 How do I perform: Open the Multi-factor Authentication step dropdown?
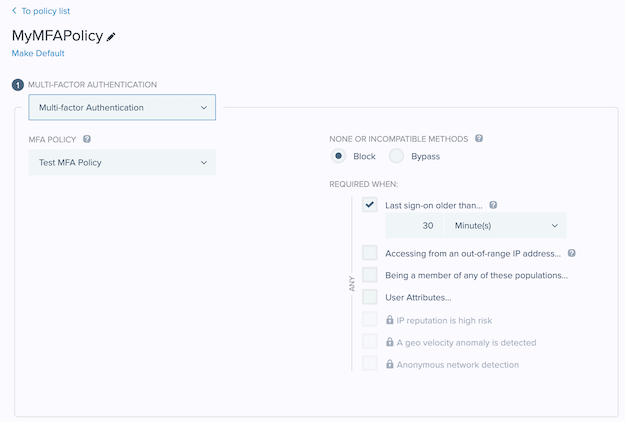pos(122,107)
